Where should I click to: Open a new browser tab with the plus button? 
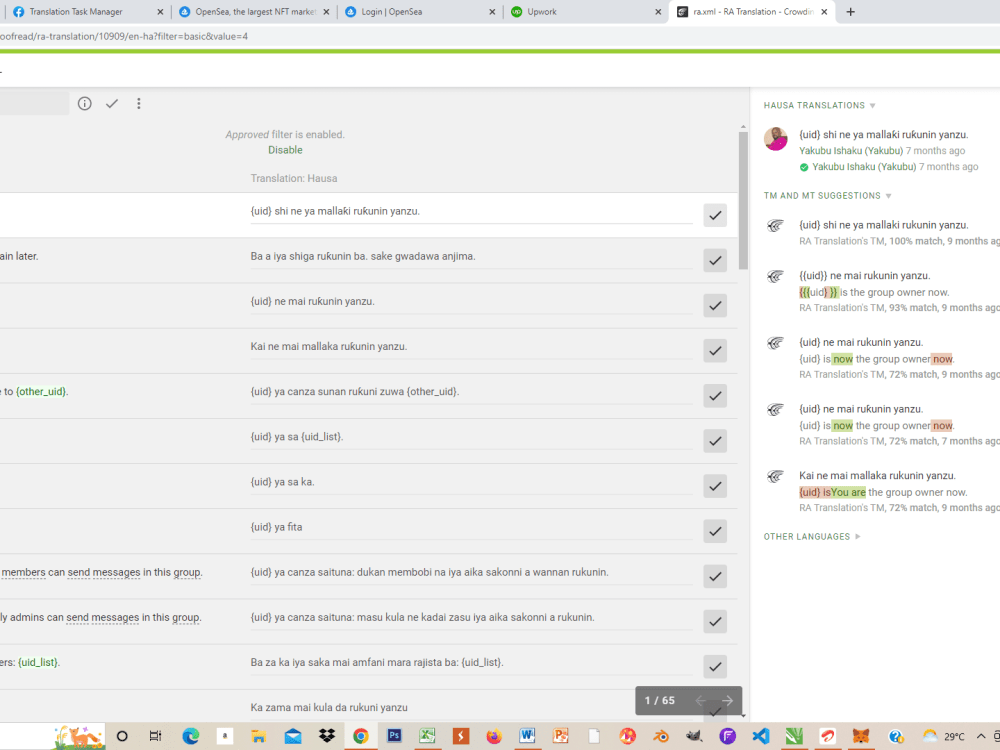coord(850,11)
